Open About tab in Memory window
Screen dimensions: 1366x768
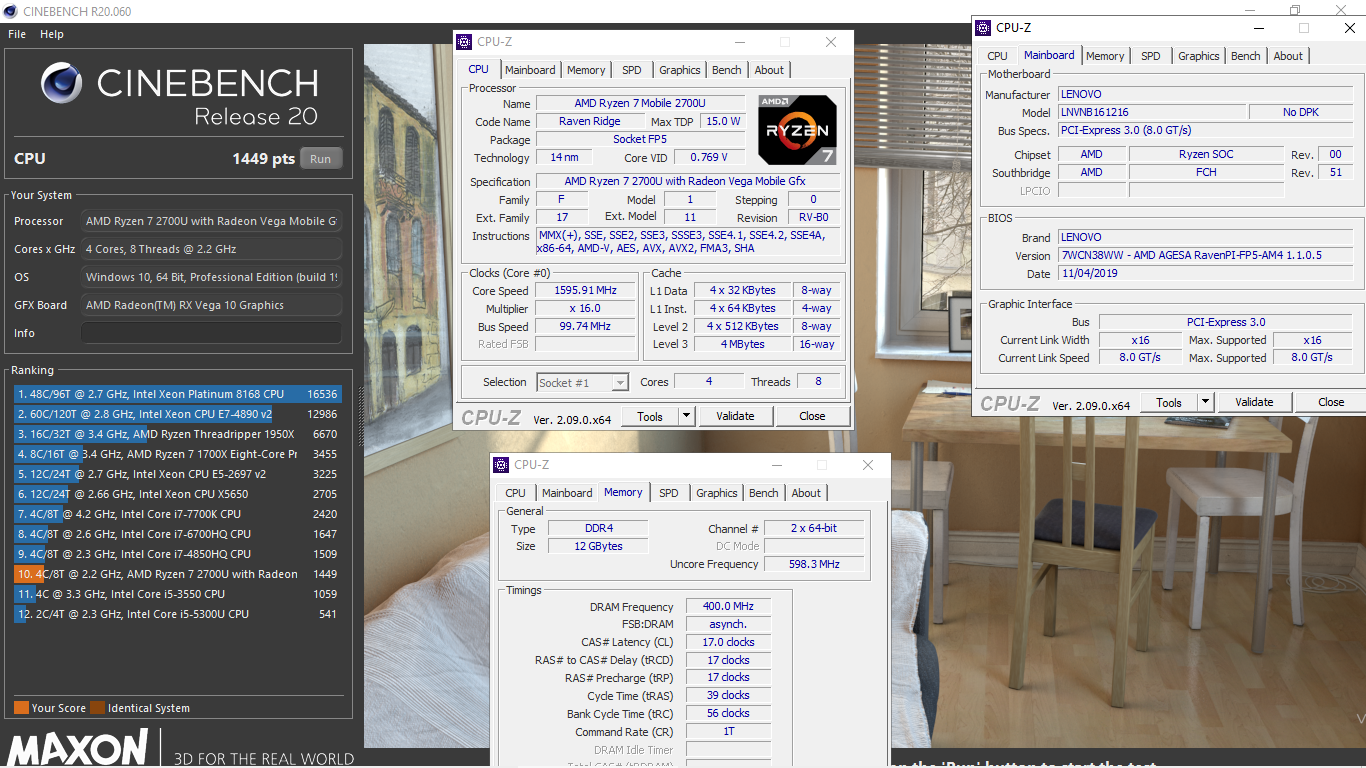coord(806,493)
